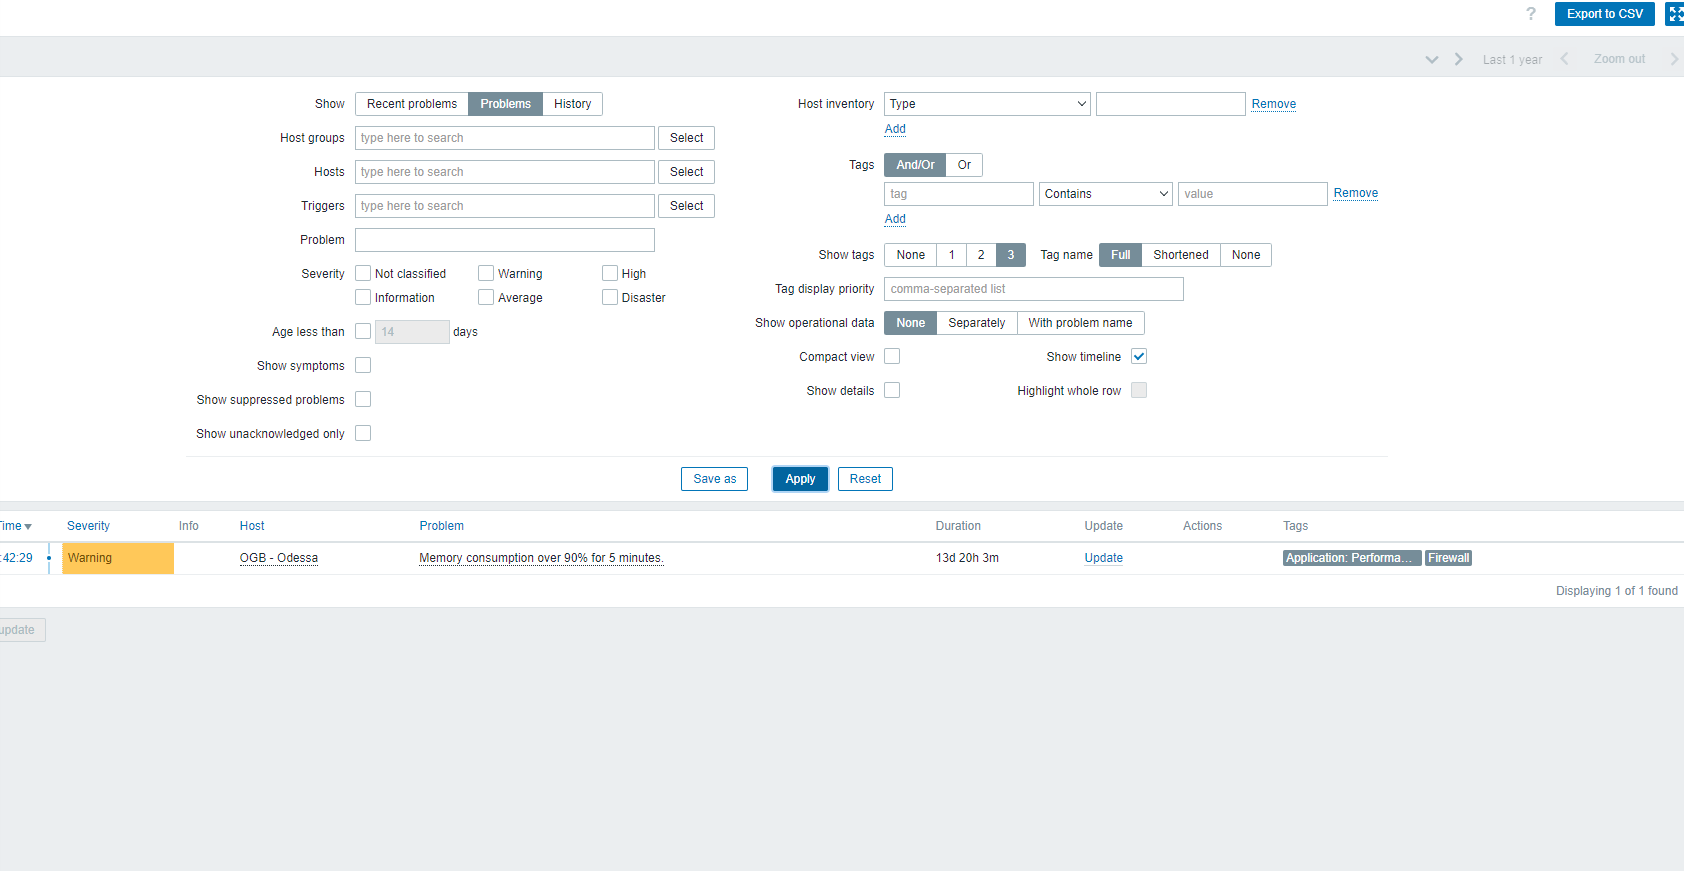Image resolution: width=1684 pixels, height=871 pixels.
Task: Uncheck the Show timeline checkbox
Action: [1139, 356]
